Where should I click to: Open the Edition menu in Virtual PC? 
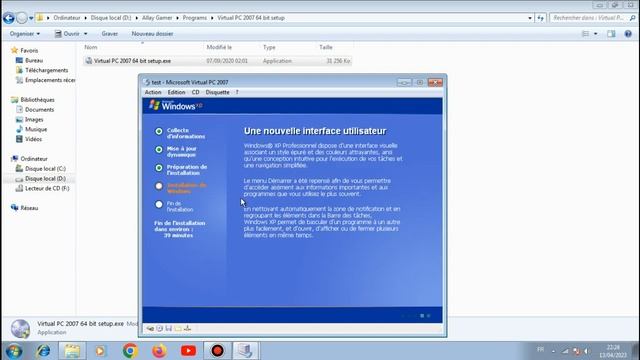pos(176,92)
